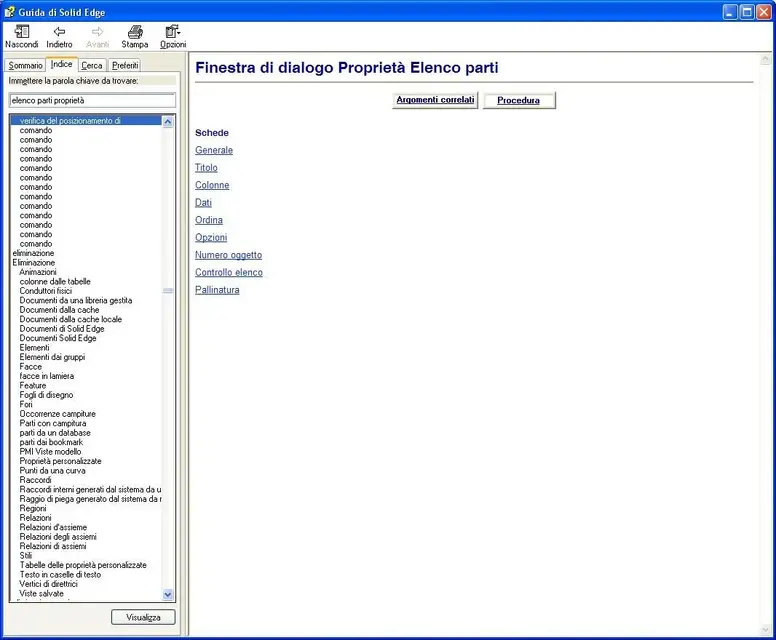Follow the Colonne link
Viewport: 776px width, 640px height.
point(212,185)
